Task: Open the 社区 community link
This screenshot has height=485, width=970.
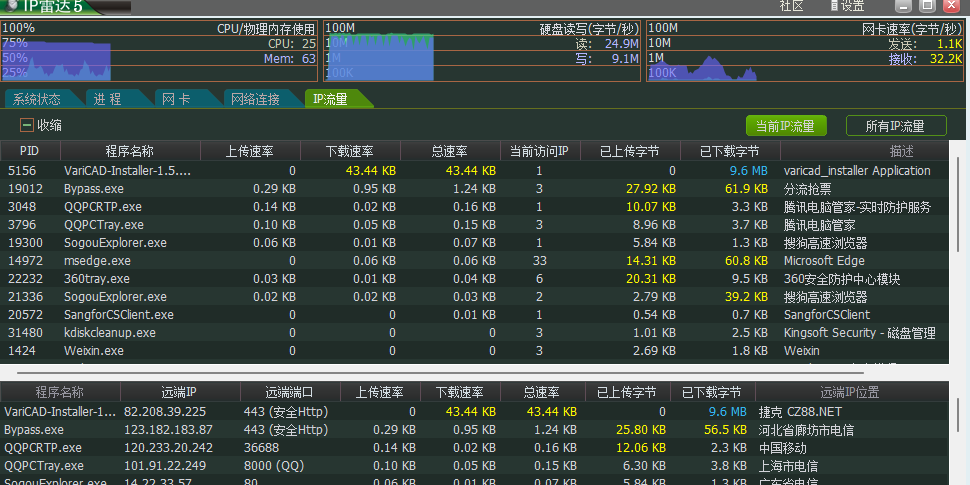Action: [791, 6]
